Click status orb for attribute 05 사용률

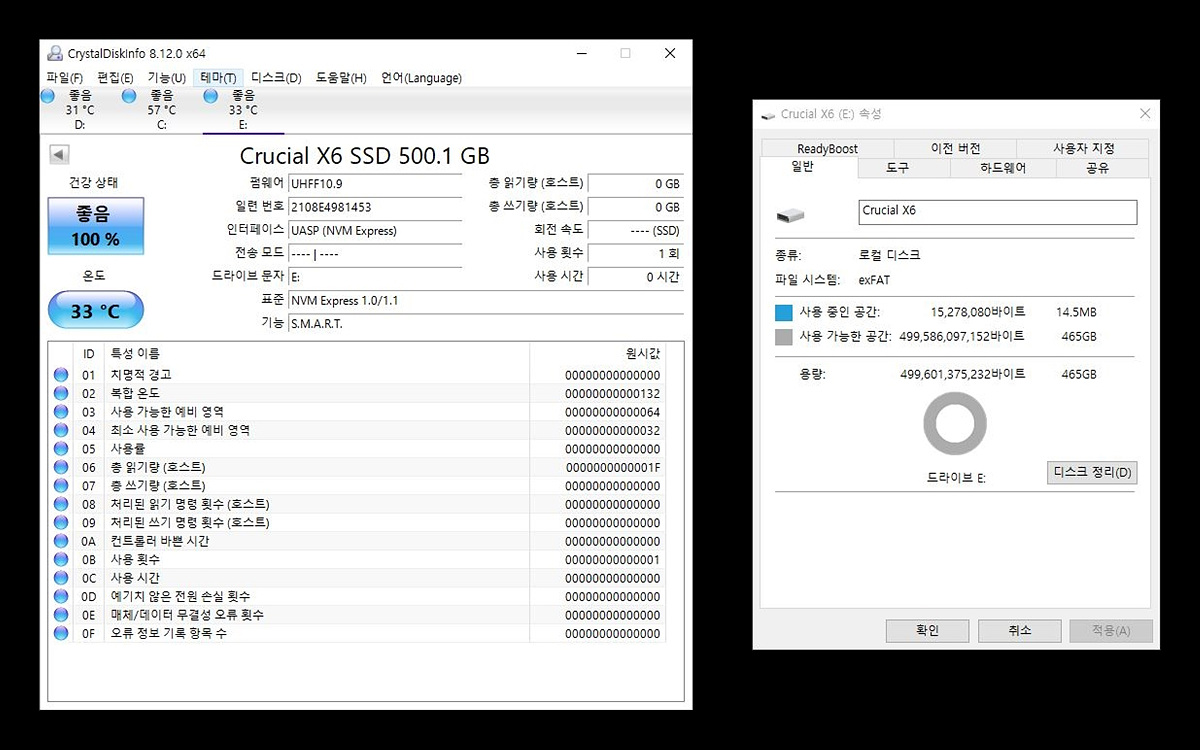61,449
